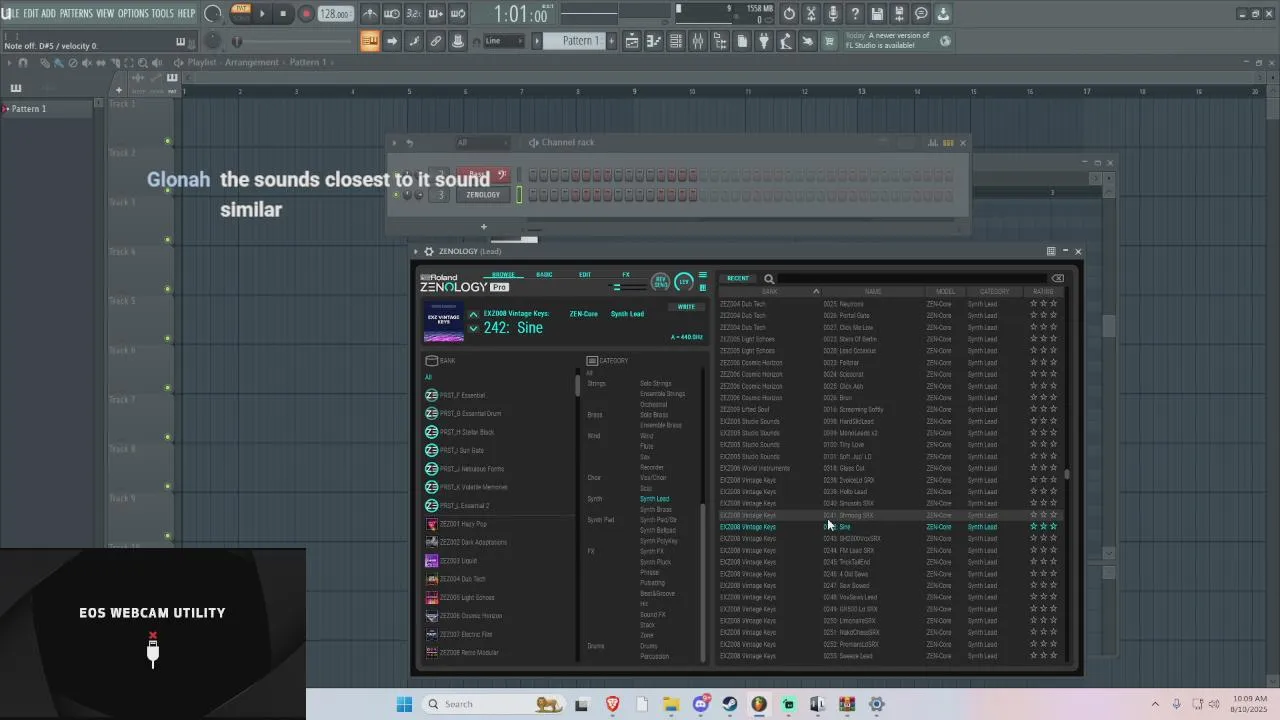Open the TOOLS menu
Image resolution: width=1280 pixels, height=720 pixels.
pyautogui.click(x=162, y=14)
